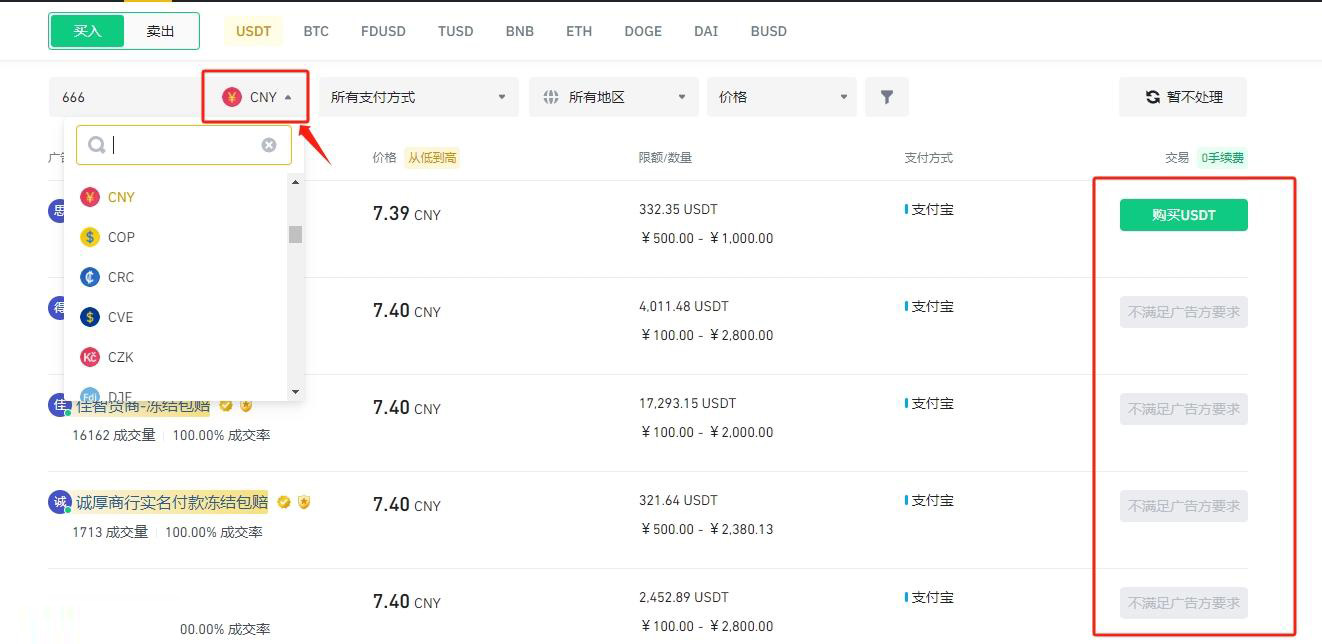
Task: Click the COP currency coin icon
Action: click(x=90, y=237)
